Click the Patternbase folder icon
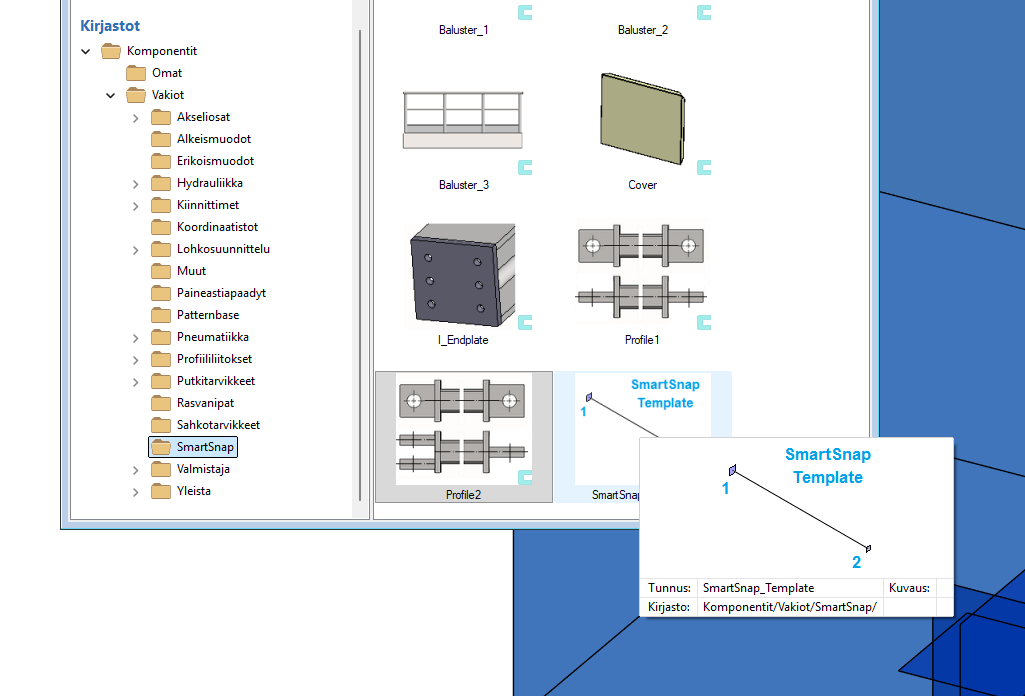 [x=161, y=315]
